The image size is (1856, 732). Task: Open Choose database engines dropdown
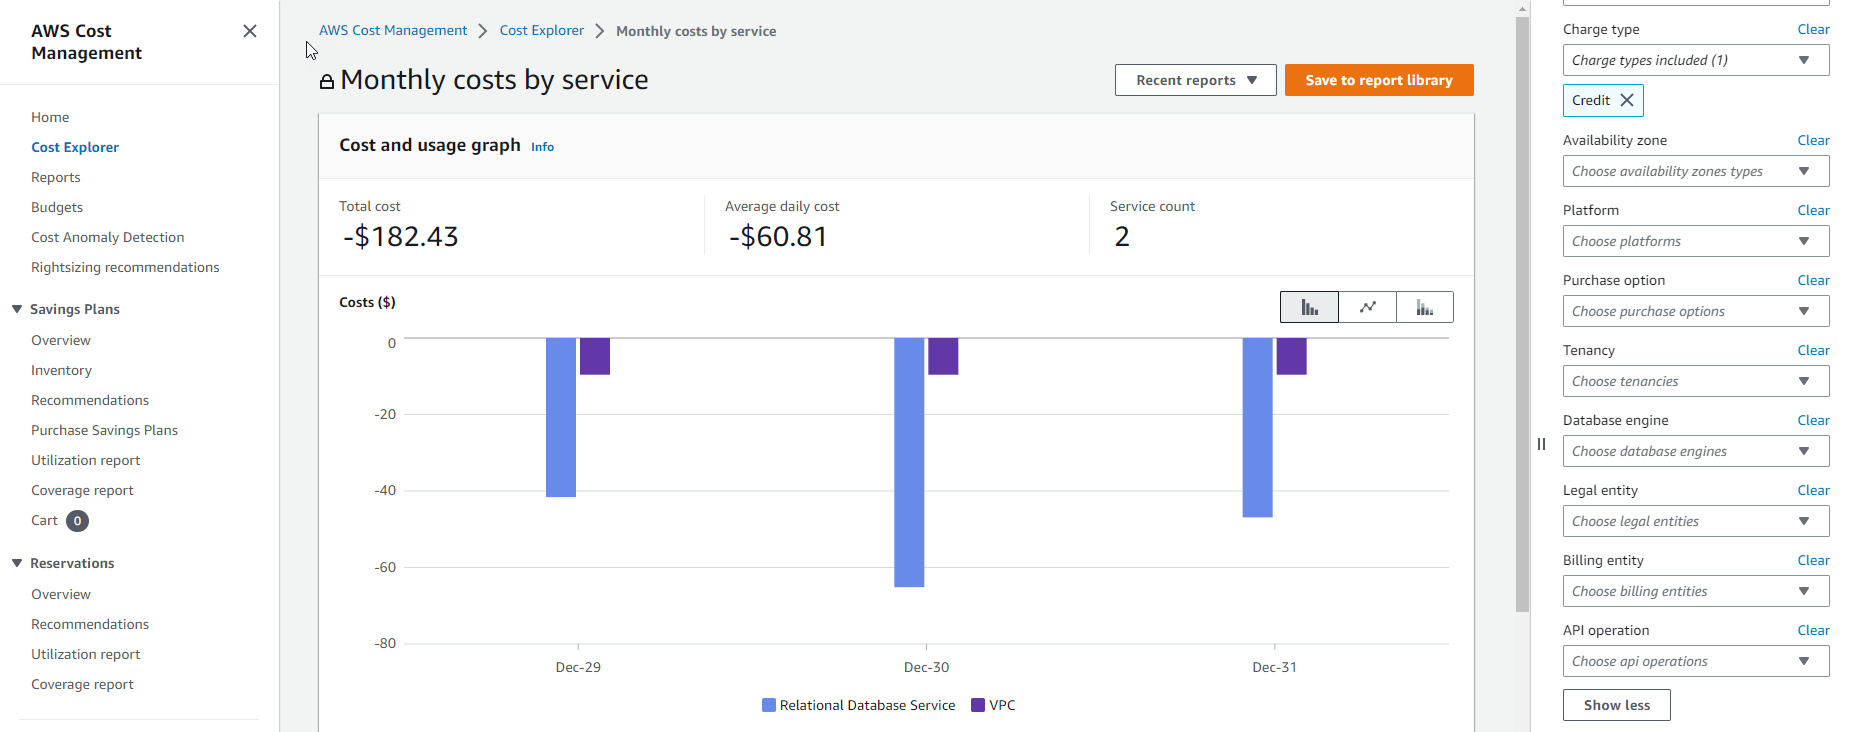1696,451
